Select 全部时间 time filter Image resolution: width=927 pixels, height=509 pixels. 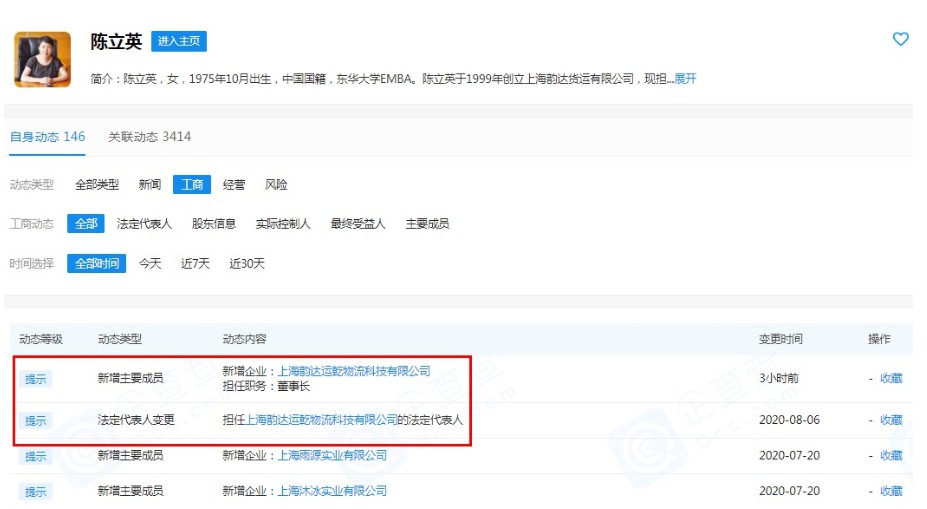(96, 263)
